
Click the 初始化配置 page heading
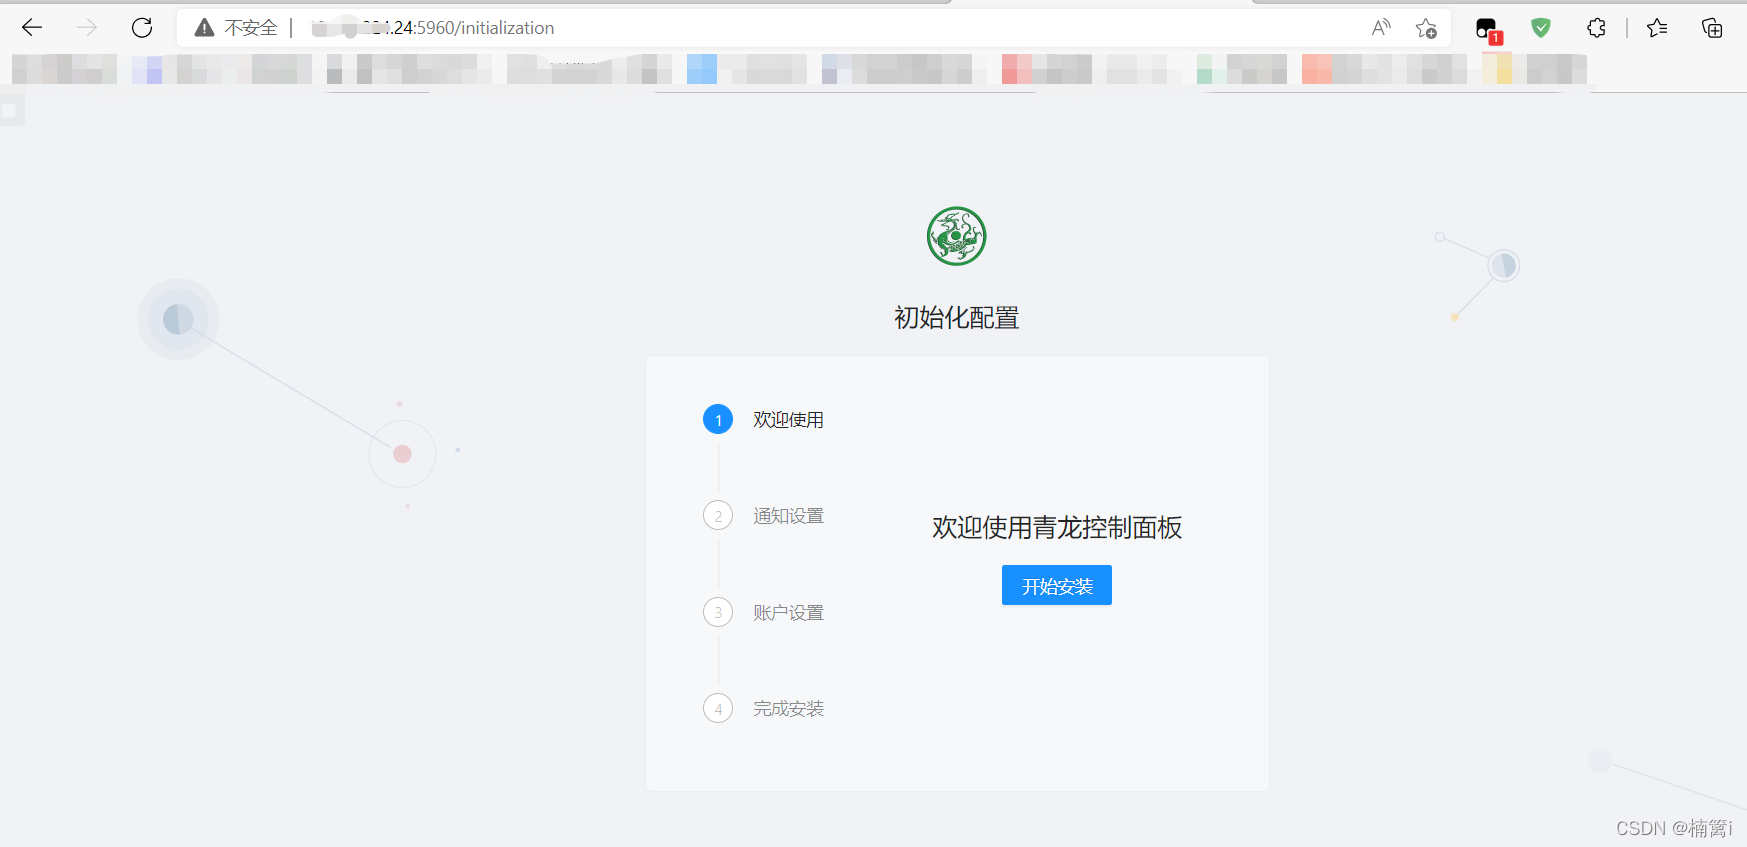(956, 318)
